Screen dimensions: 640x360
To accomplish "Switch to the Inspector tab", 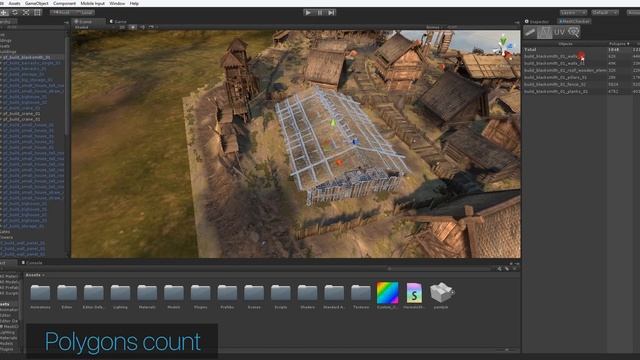I will tap(537, 22).
